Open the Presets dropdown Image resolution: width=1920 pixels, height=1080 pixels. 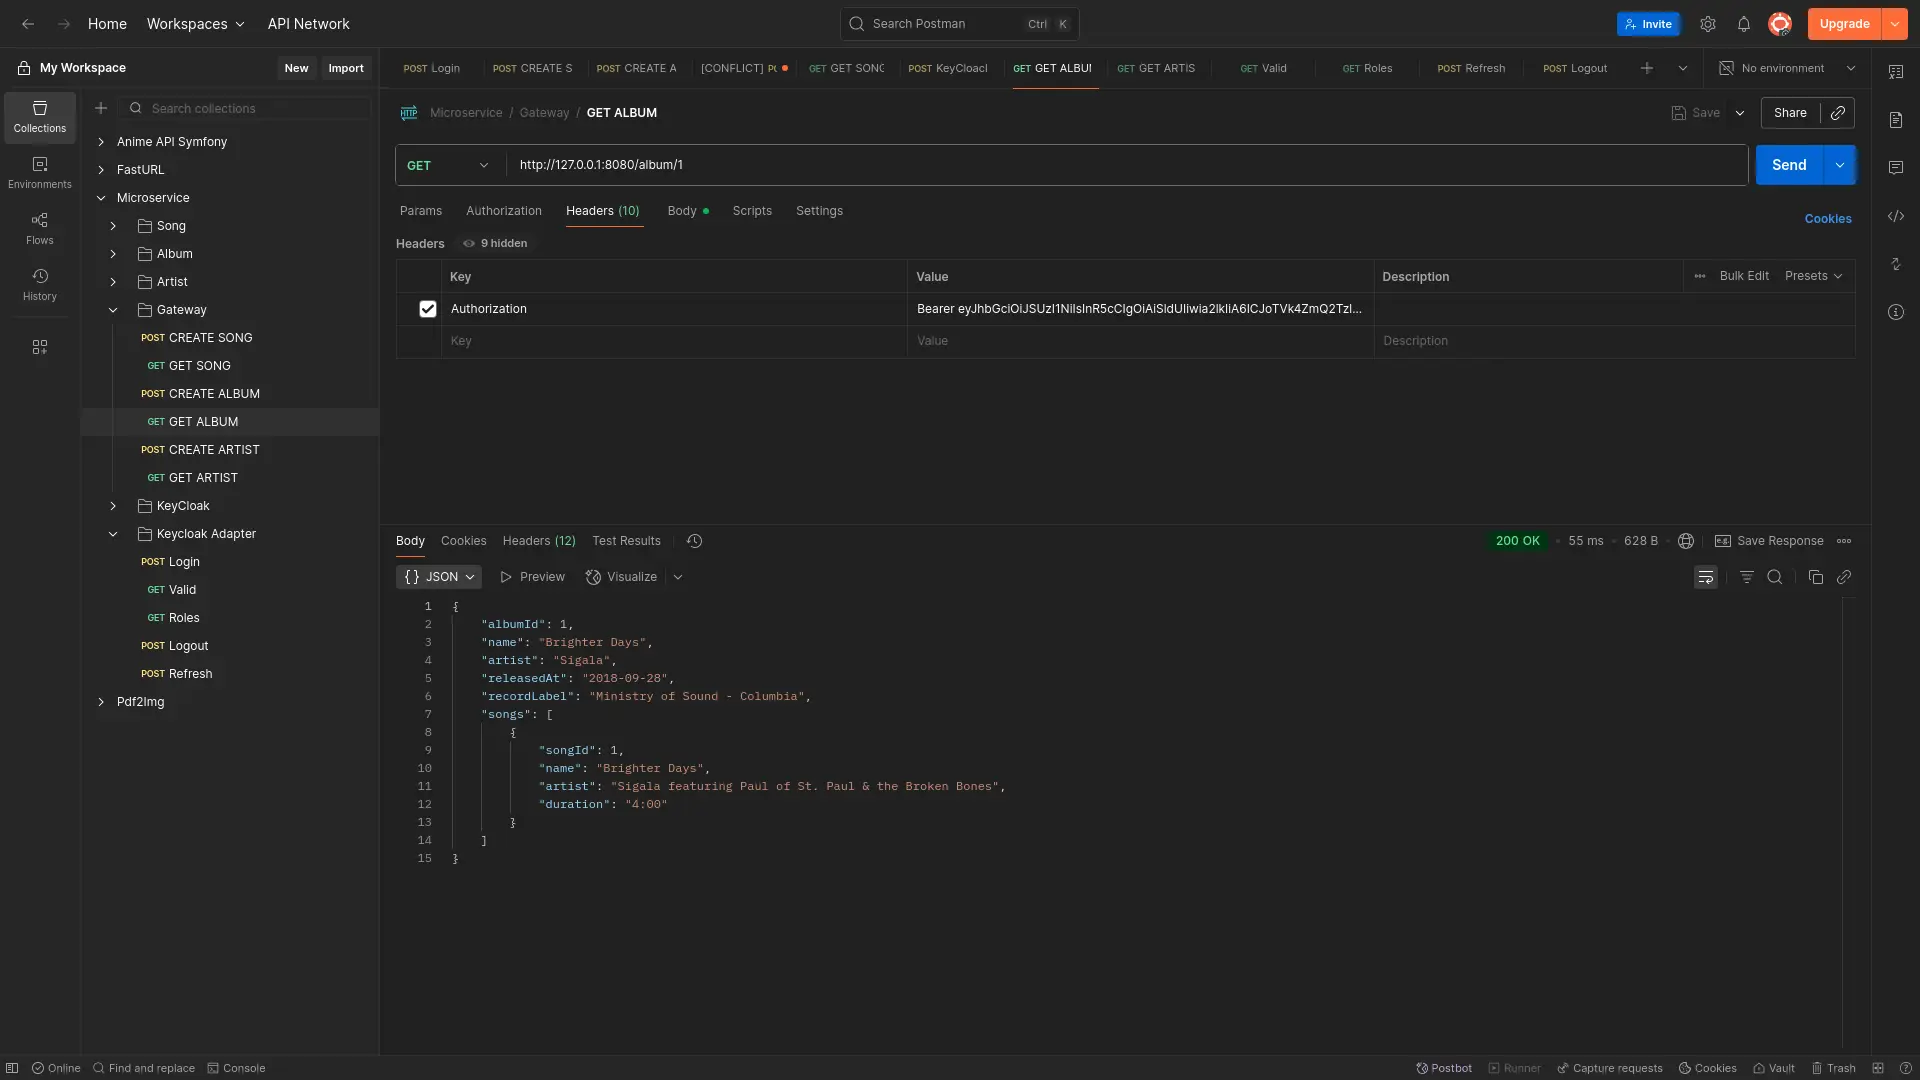pos(1813,276)
